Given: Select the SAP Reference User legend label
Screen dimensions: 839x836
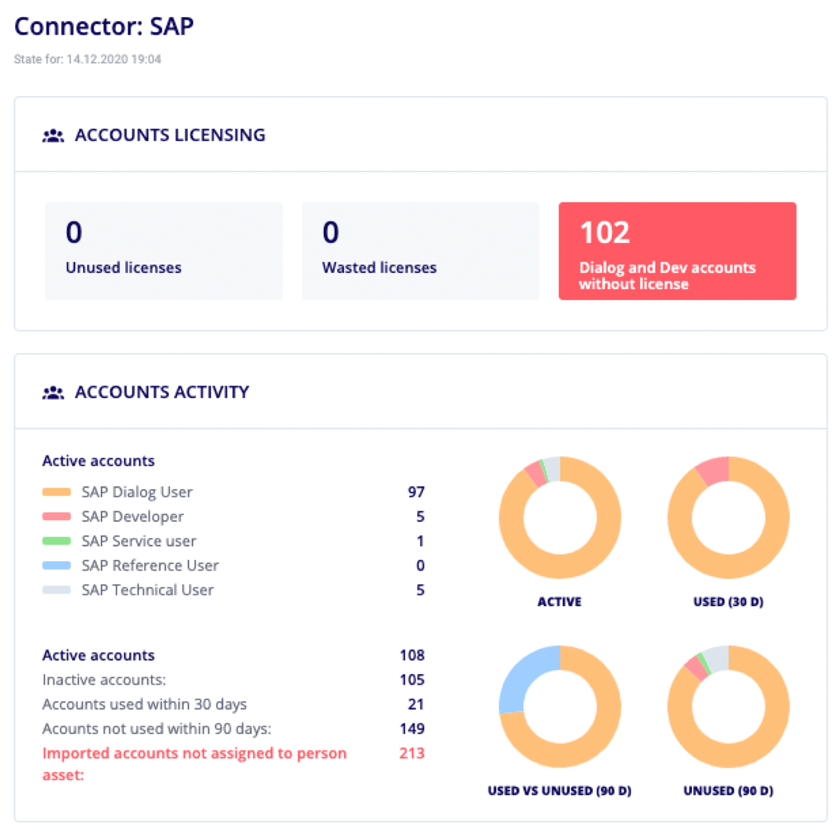Looking at the screenshot, I should (x=150, y=566).
